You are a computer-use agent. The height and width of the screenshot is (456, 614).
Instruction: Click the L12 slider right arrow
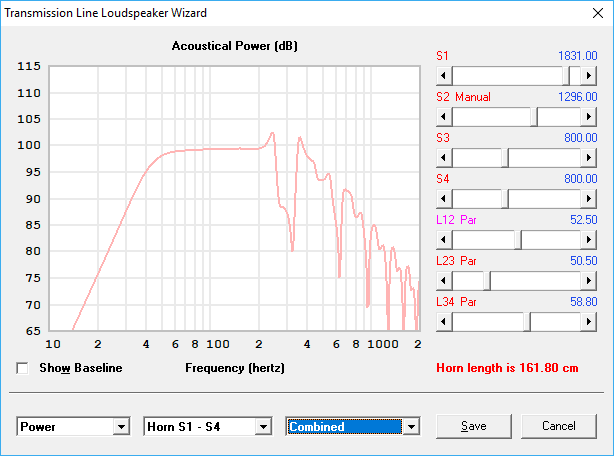click(589, 240)
